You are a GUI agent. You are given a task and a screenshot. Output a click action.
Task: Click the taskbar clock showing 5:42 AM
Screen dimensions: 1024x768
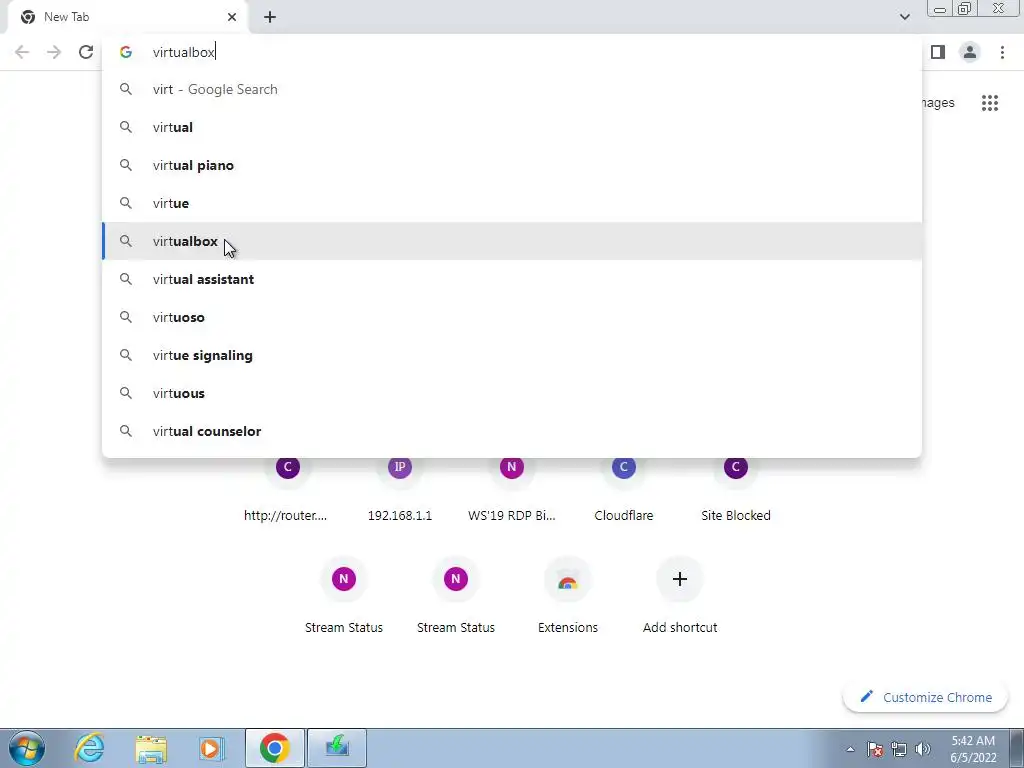point(973,749)
